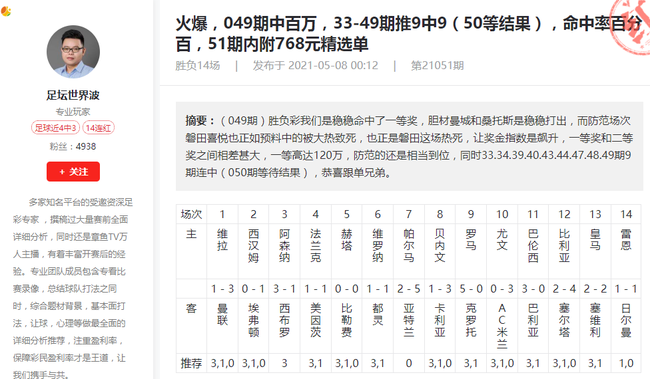Click the score 0 - 0 under 赫塔
Viewport: 650px width, 379px height.
[x=347, y=289]
